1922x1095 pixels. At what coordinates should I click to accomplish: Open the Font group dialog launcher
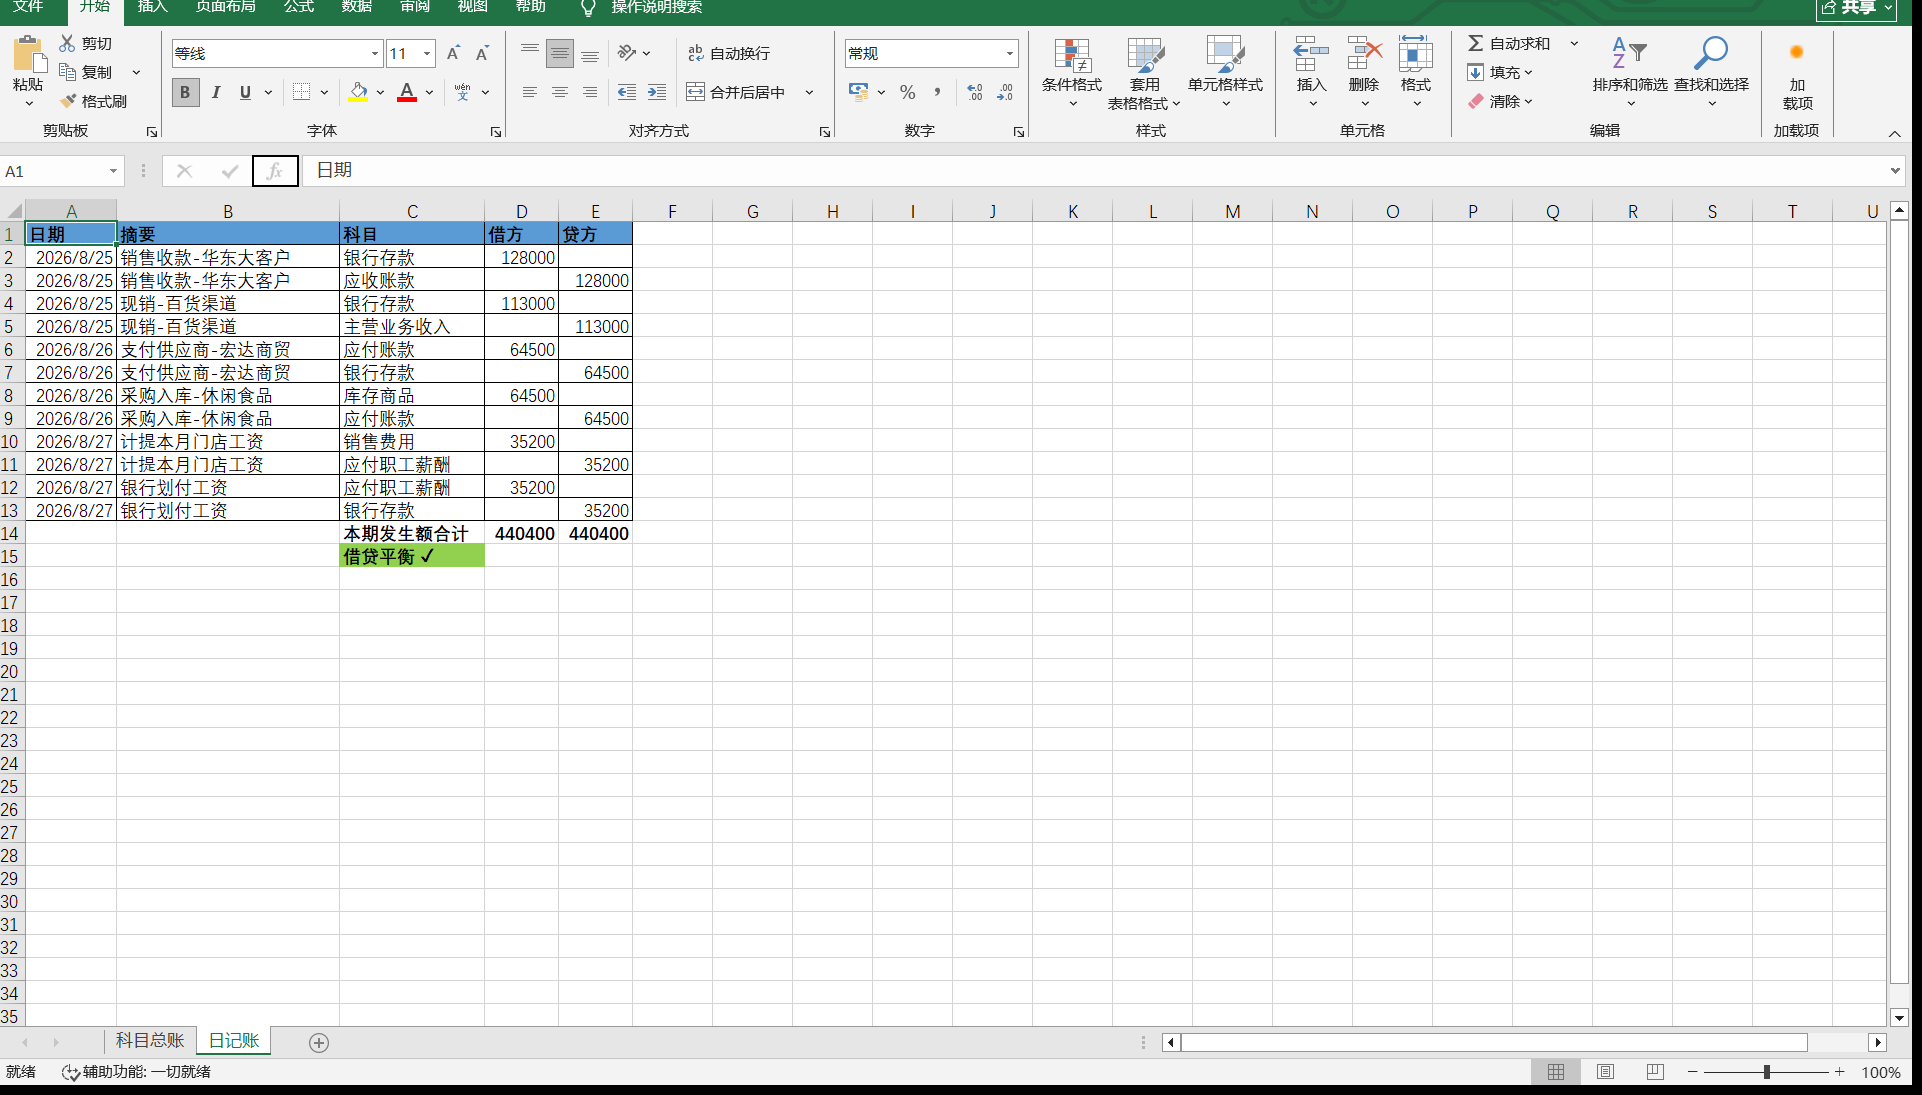pyautogui.click(x=495, y=132)
